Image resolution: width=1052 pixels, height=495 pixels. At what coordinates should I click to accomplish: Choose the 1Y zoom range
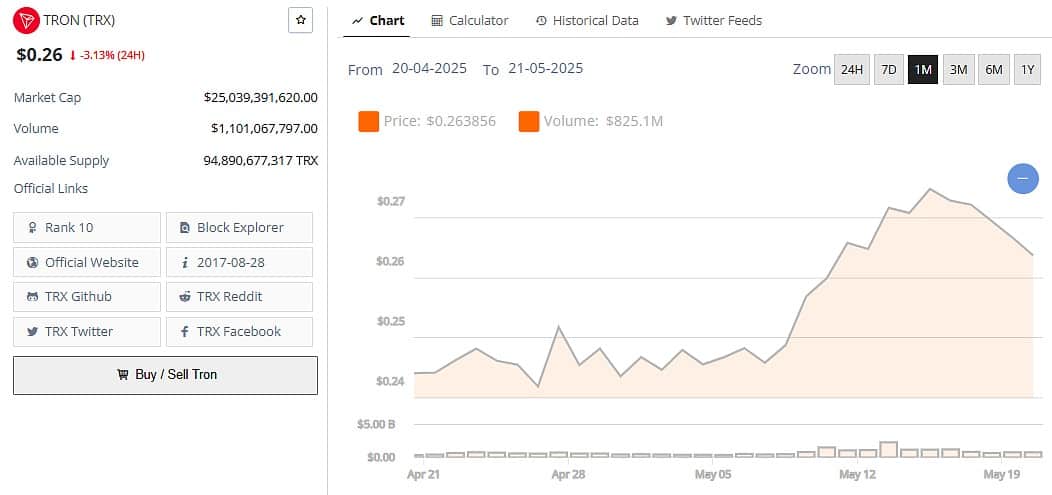coord(1027,70)
